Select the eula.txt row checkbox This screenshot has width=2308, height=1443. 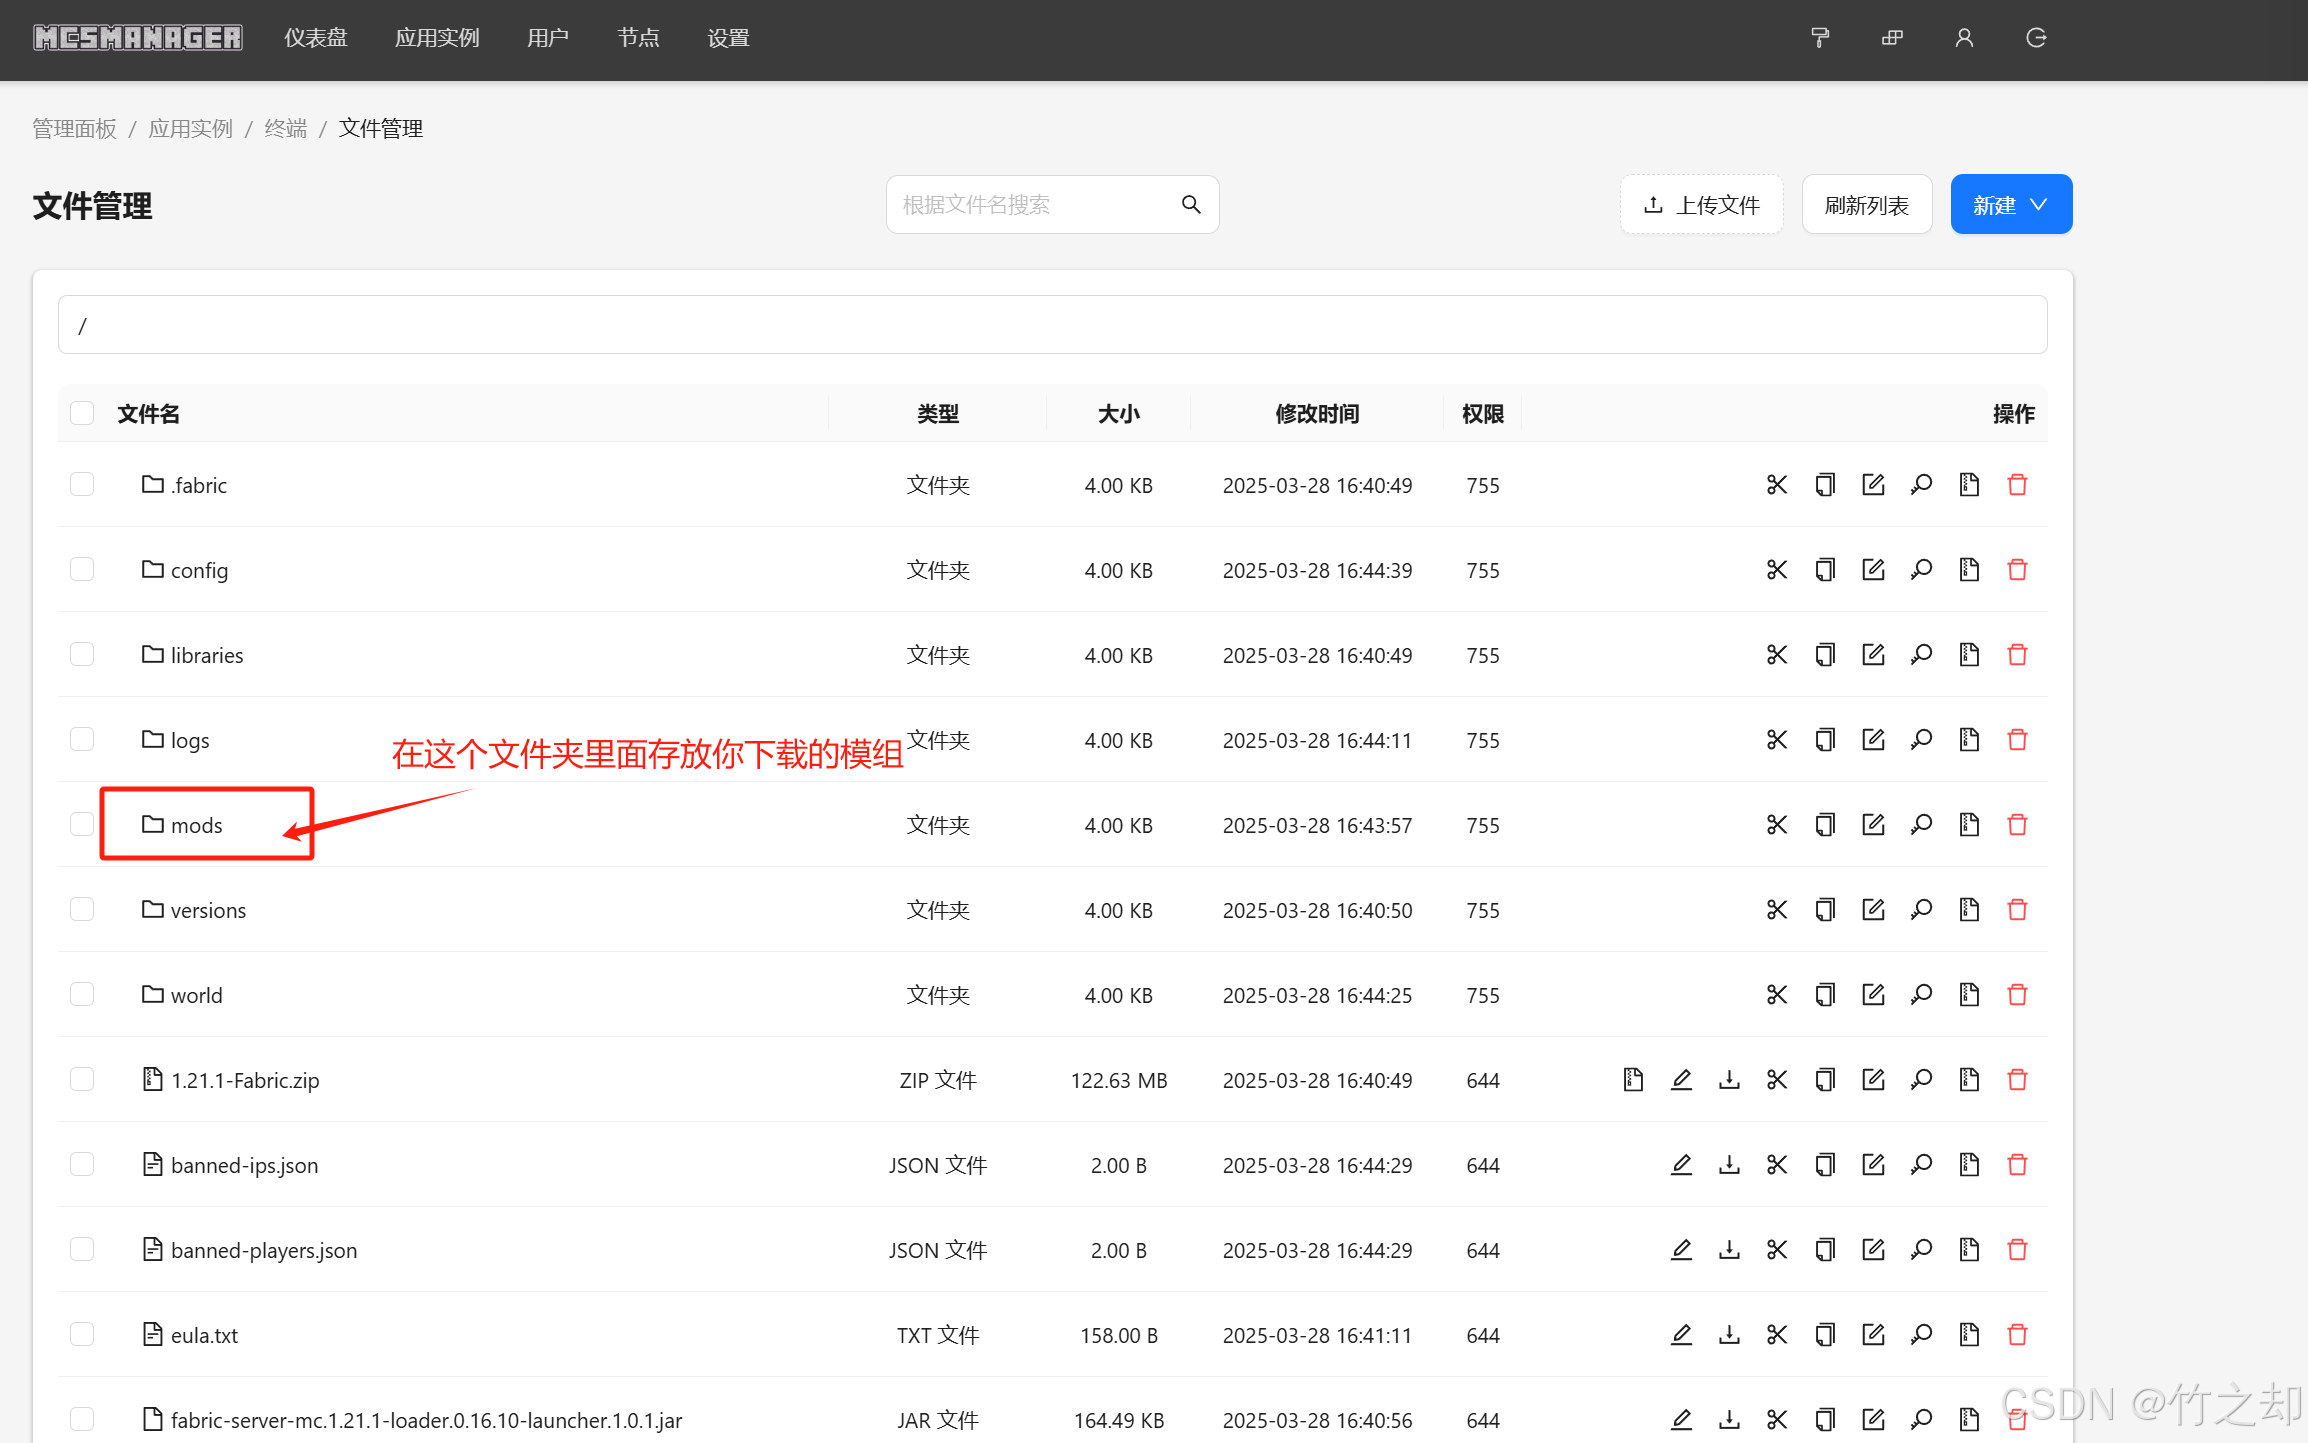click(82, 1335)
